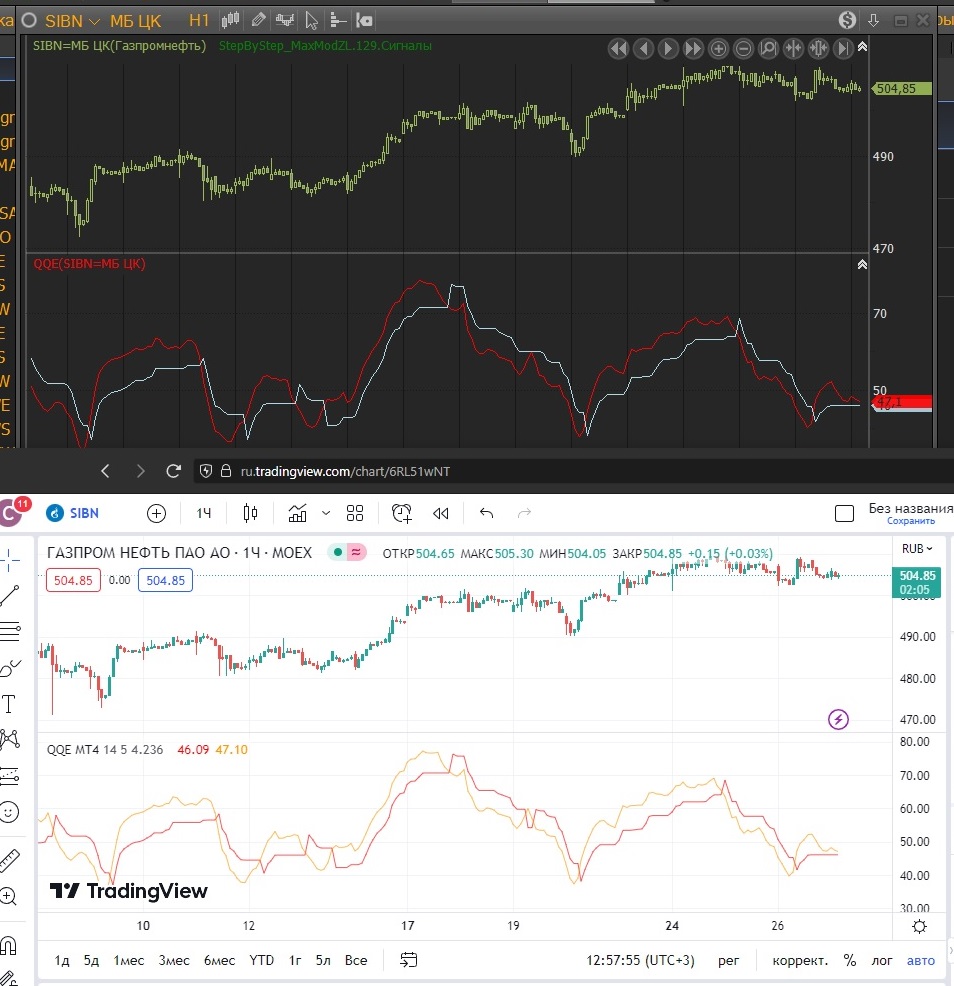Image resolution: width=954 pixels, height=986 pixels.
Task: Select the Text tool in drawing sidebar
Action: [10, 704]
